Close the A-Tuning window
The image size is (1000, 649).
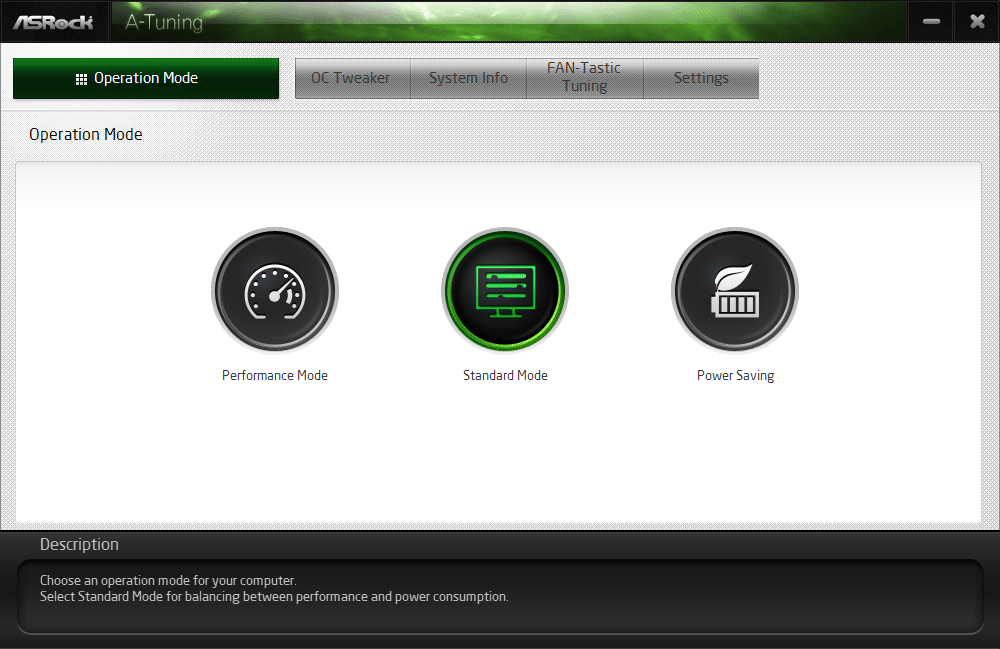click(x=977, y=22)
